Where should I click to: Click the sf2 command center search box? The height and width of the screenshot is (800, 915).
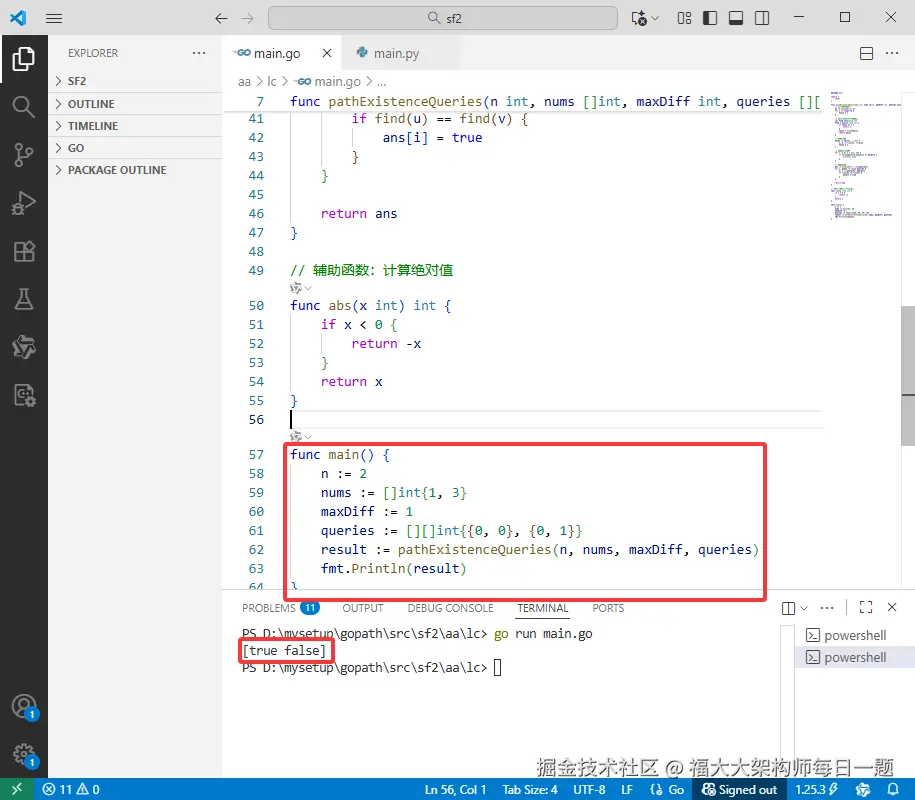(443, 18)
